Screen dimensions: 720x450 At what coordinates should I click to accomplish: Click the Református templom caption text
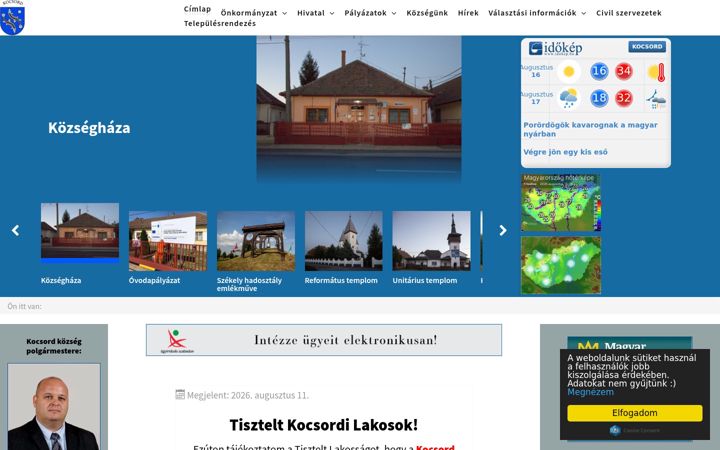pos(341,280)
